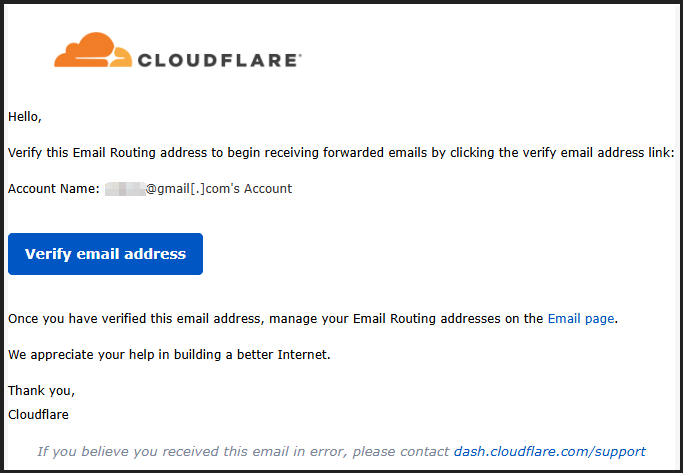Click the "Thank you," closing line
The height and width of the screenshot is (473, 683).
point(41,390)
